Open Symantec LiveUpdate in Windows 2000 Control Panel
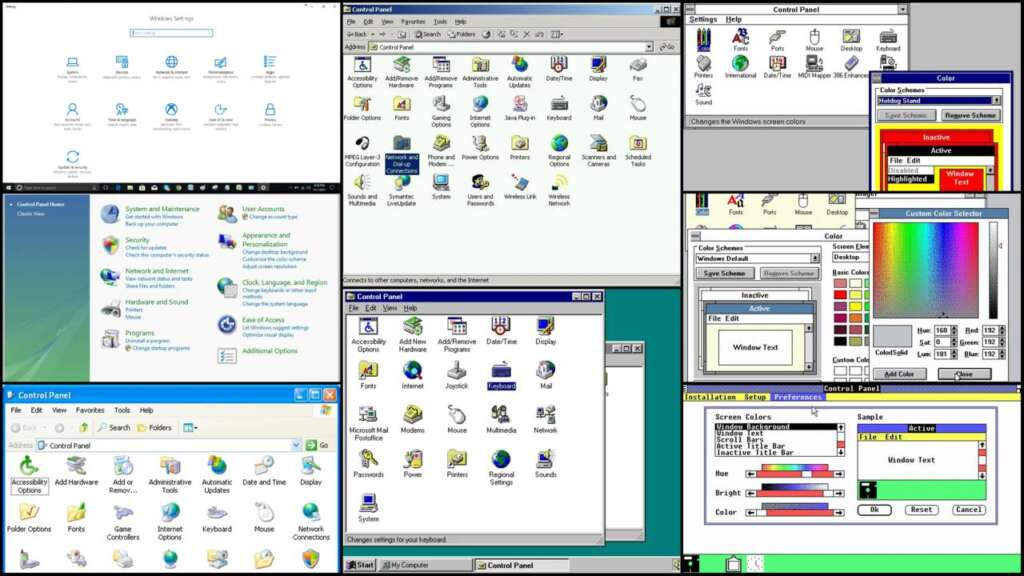1024x576 pixels. pyautogui.click(x=402, y=190)
